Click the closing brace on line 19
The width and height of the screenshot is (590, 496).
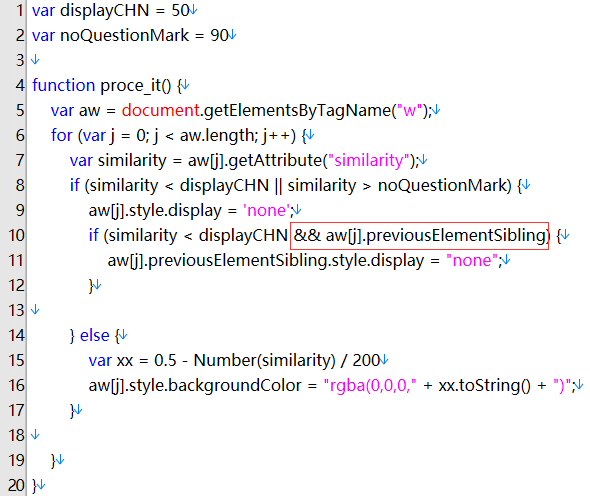click(x=53, y=460)
